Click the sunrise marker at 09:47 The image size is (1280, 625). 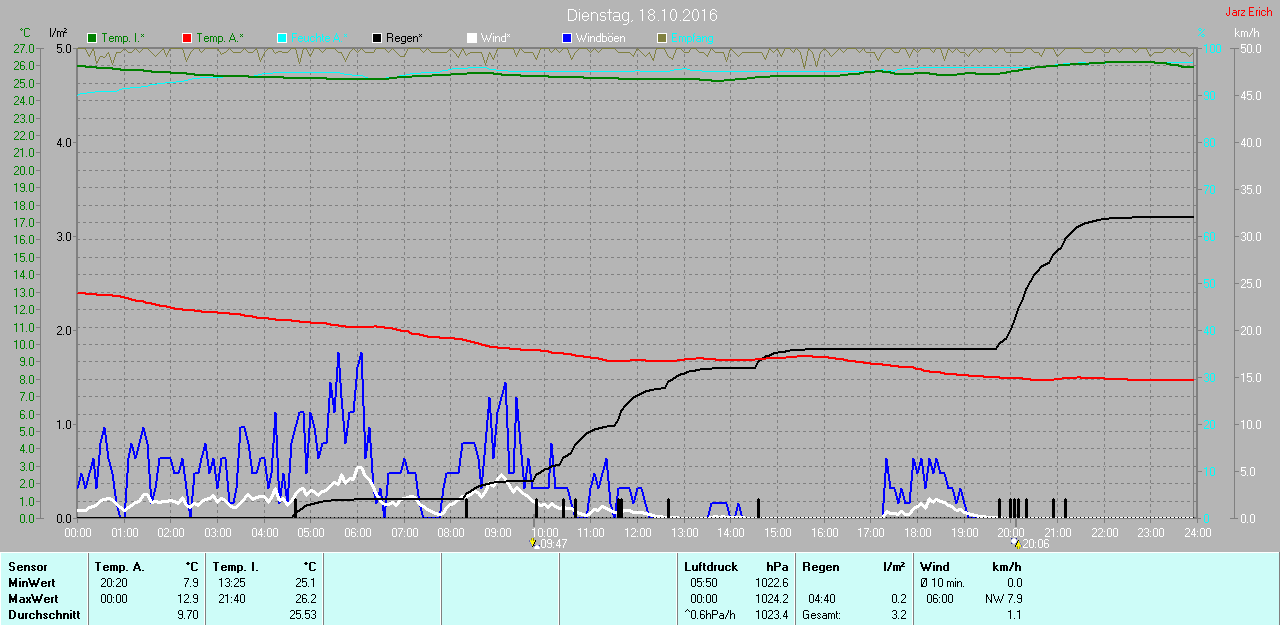coord(534,544)
